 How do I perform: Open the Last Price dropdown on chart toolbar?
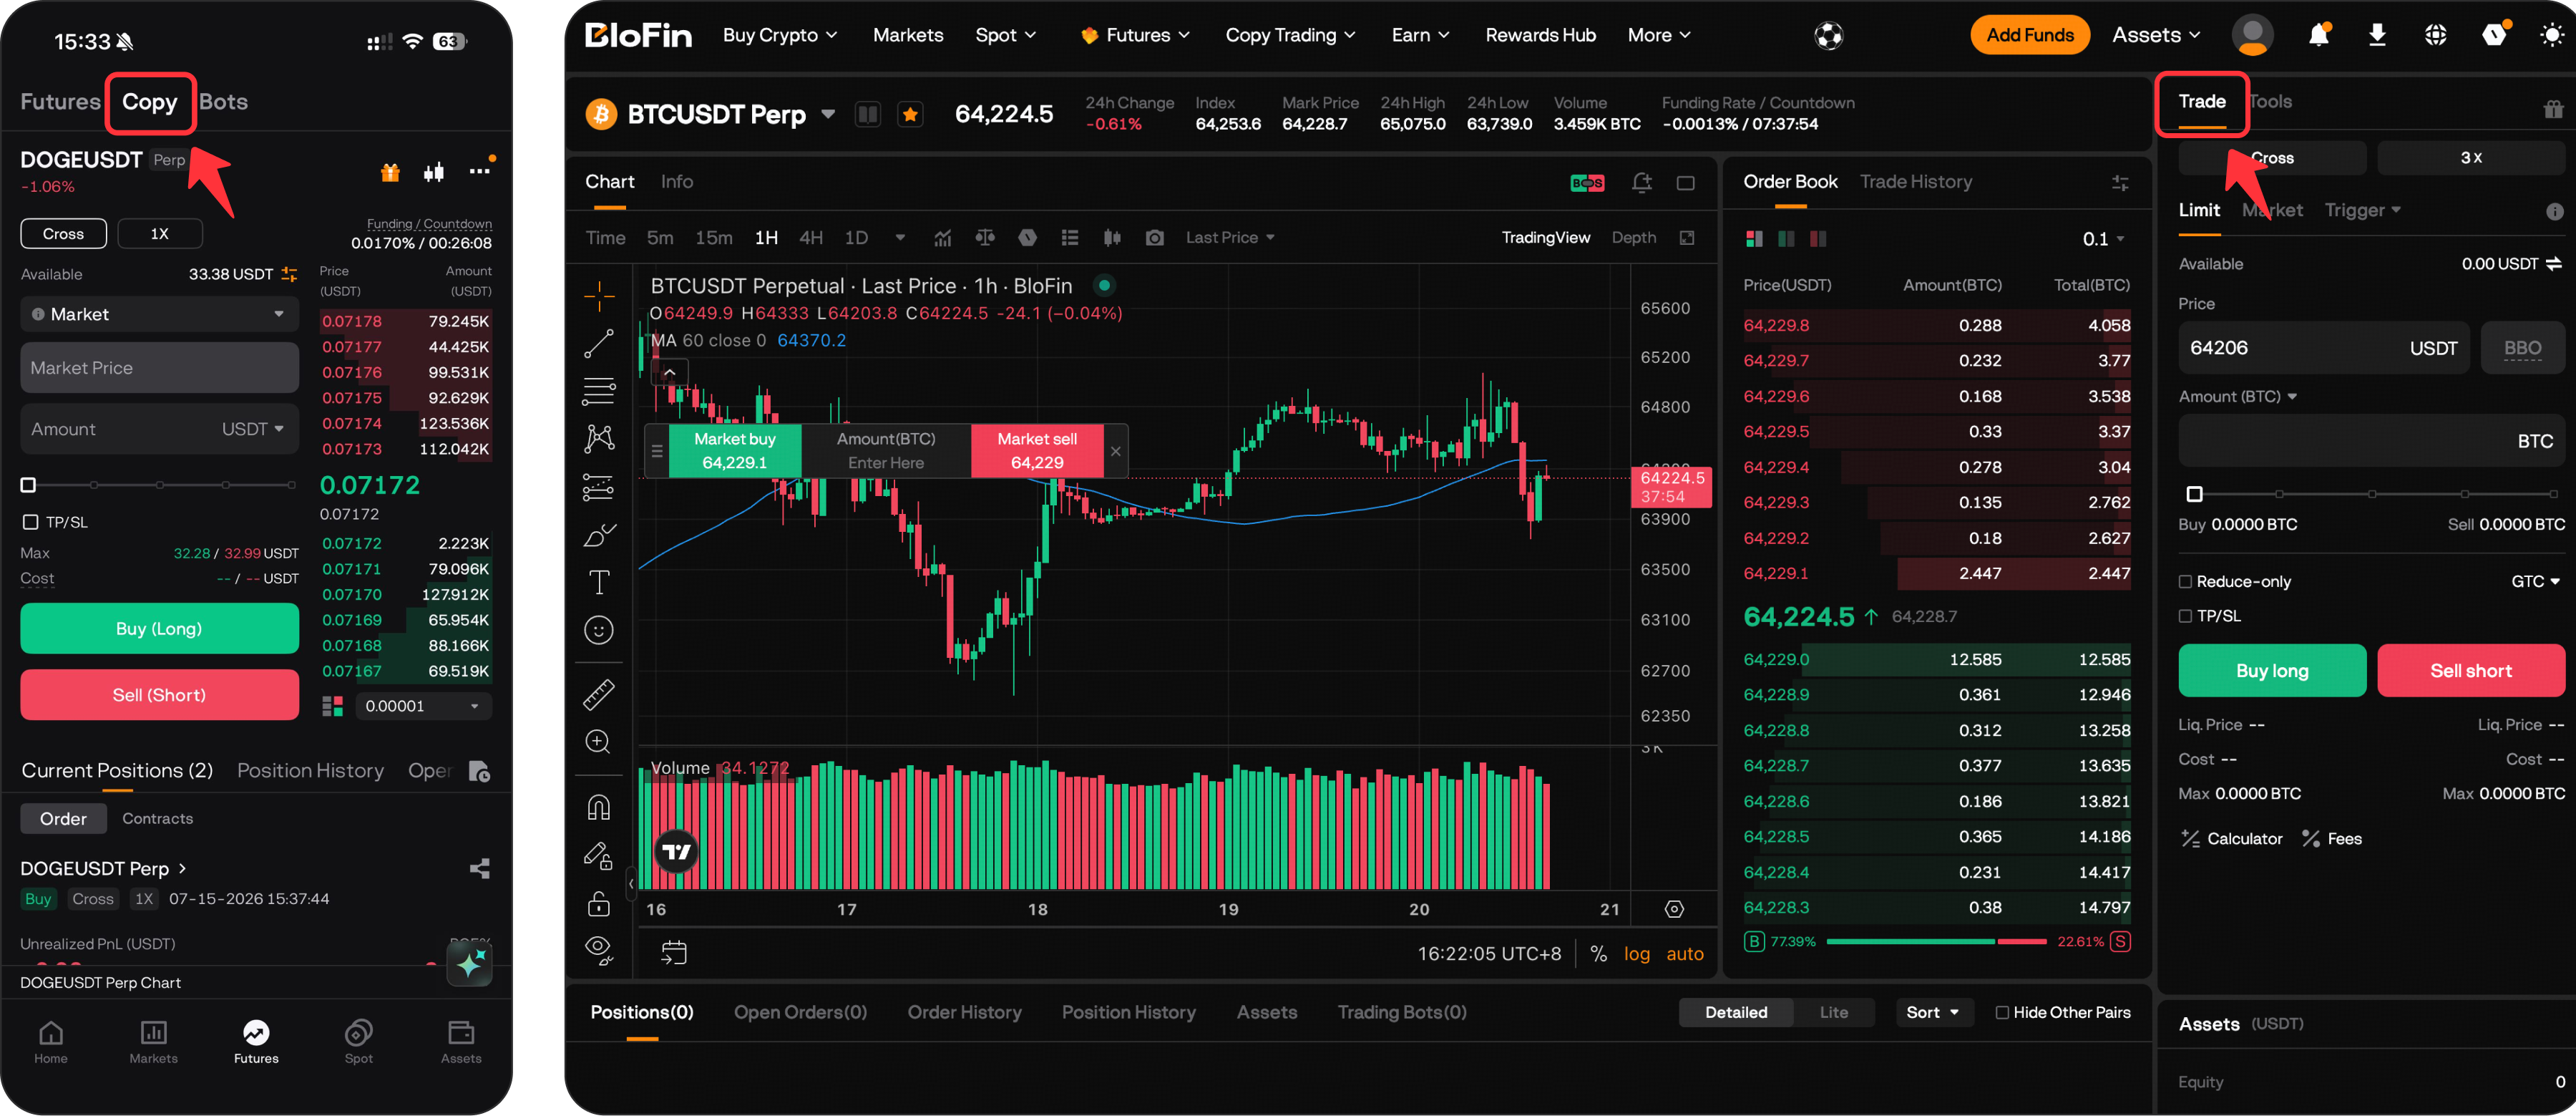point(1230,238)
